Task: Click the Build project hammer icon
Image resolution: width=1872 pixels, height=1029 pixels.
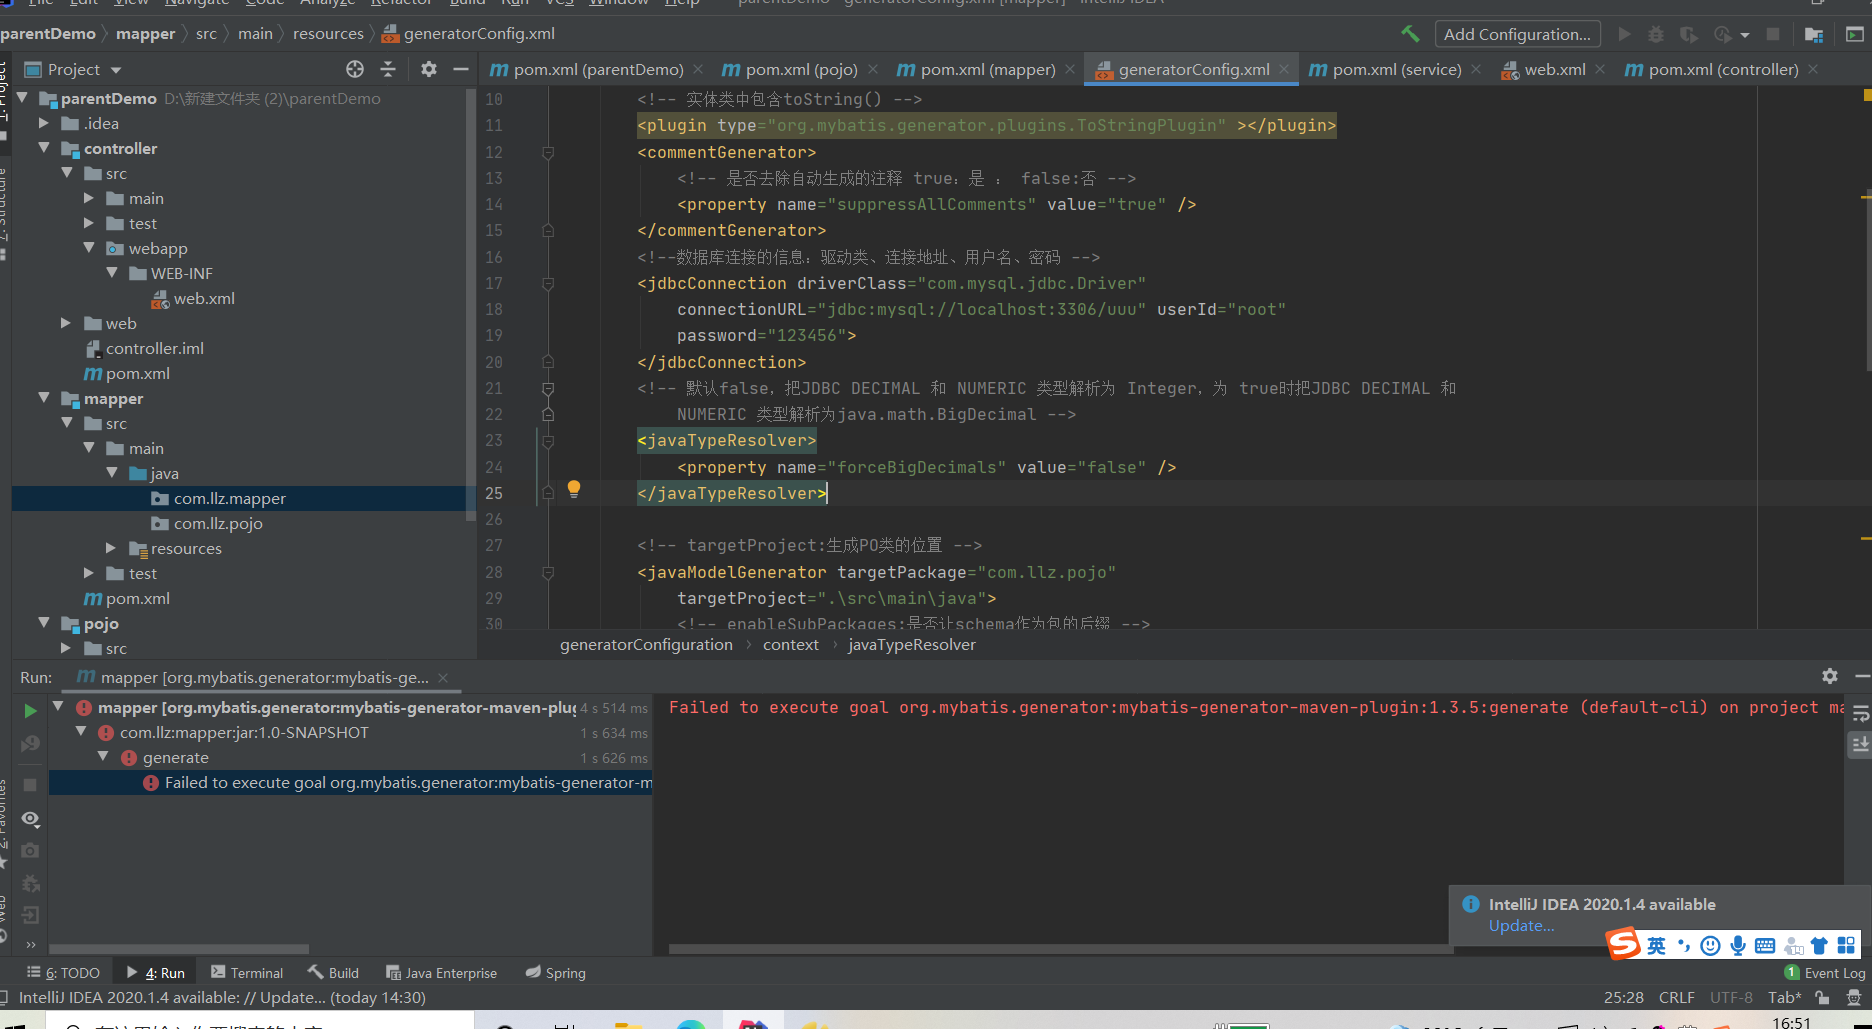Action: pos(1410,34)
